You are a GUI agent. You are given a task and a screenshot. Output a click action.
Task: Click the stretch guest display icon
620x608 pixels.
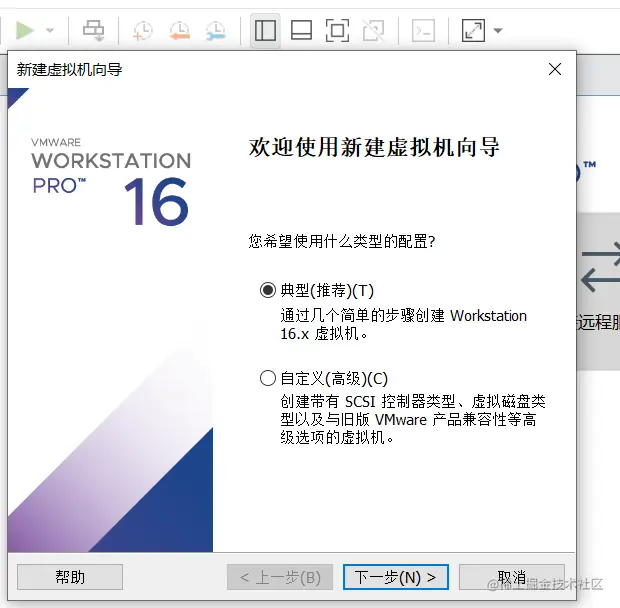pyautogui.click(x=473, y=30)
